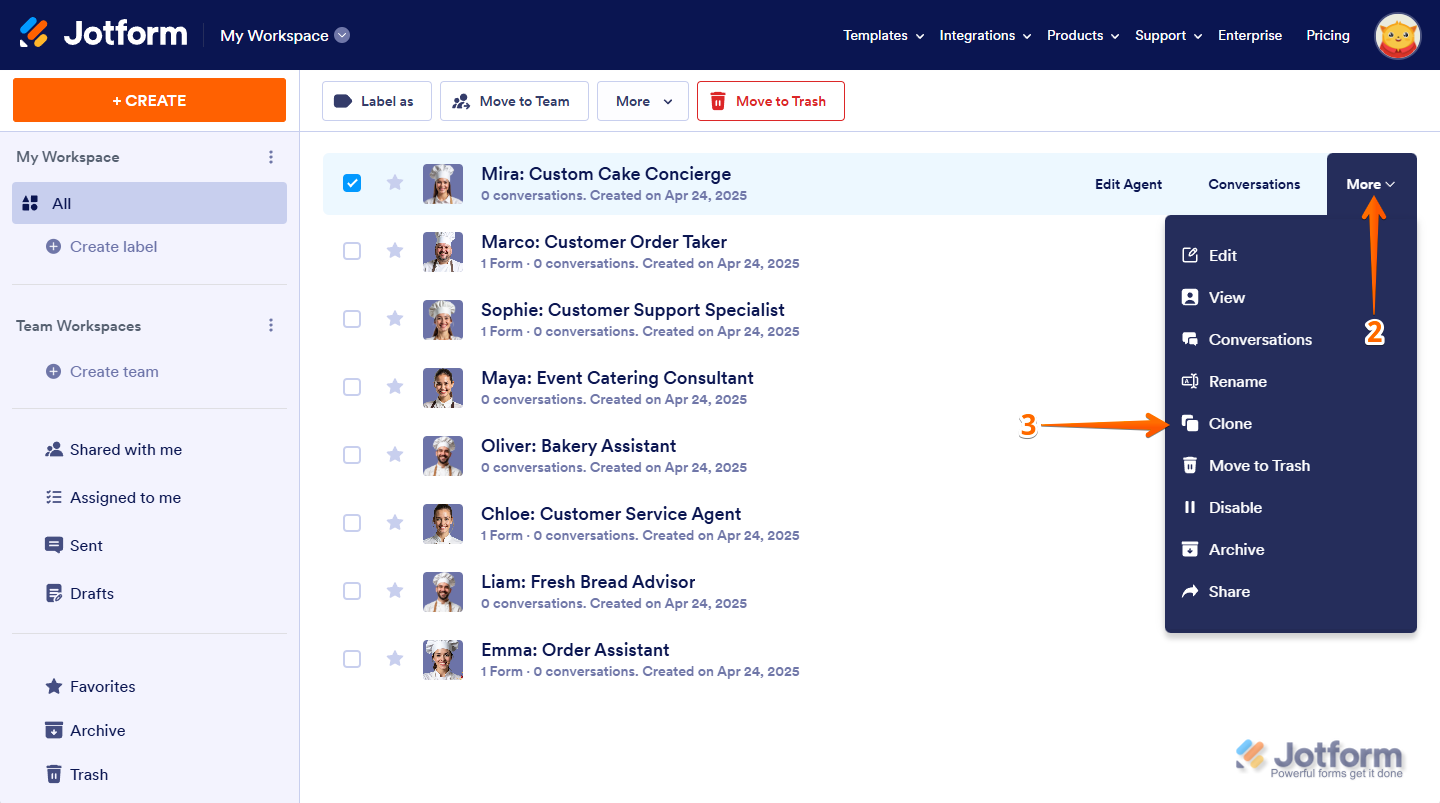Click the My Workspace options kebab icon

coord(270,157)
